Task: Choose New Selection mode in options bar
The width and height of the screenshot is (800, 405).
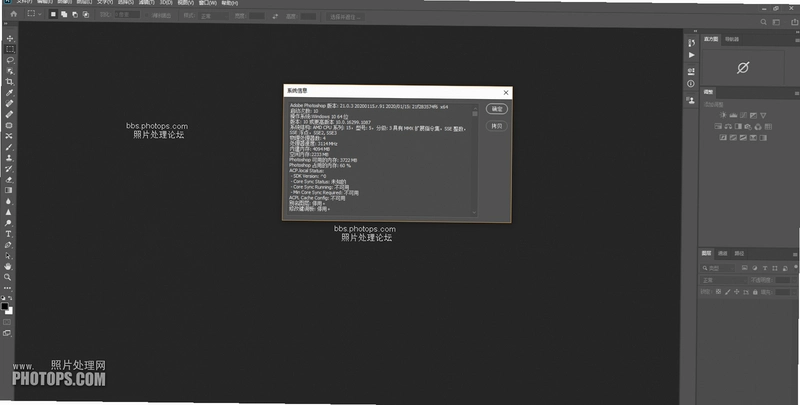Action: pyautogui.click(x=53, y=15)
